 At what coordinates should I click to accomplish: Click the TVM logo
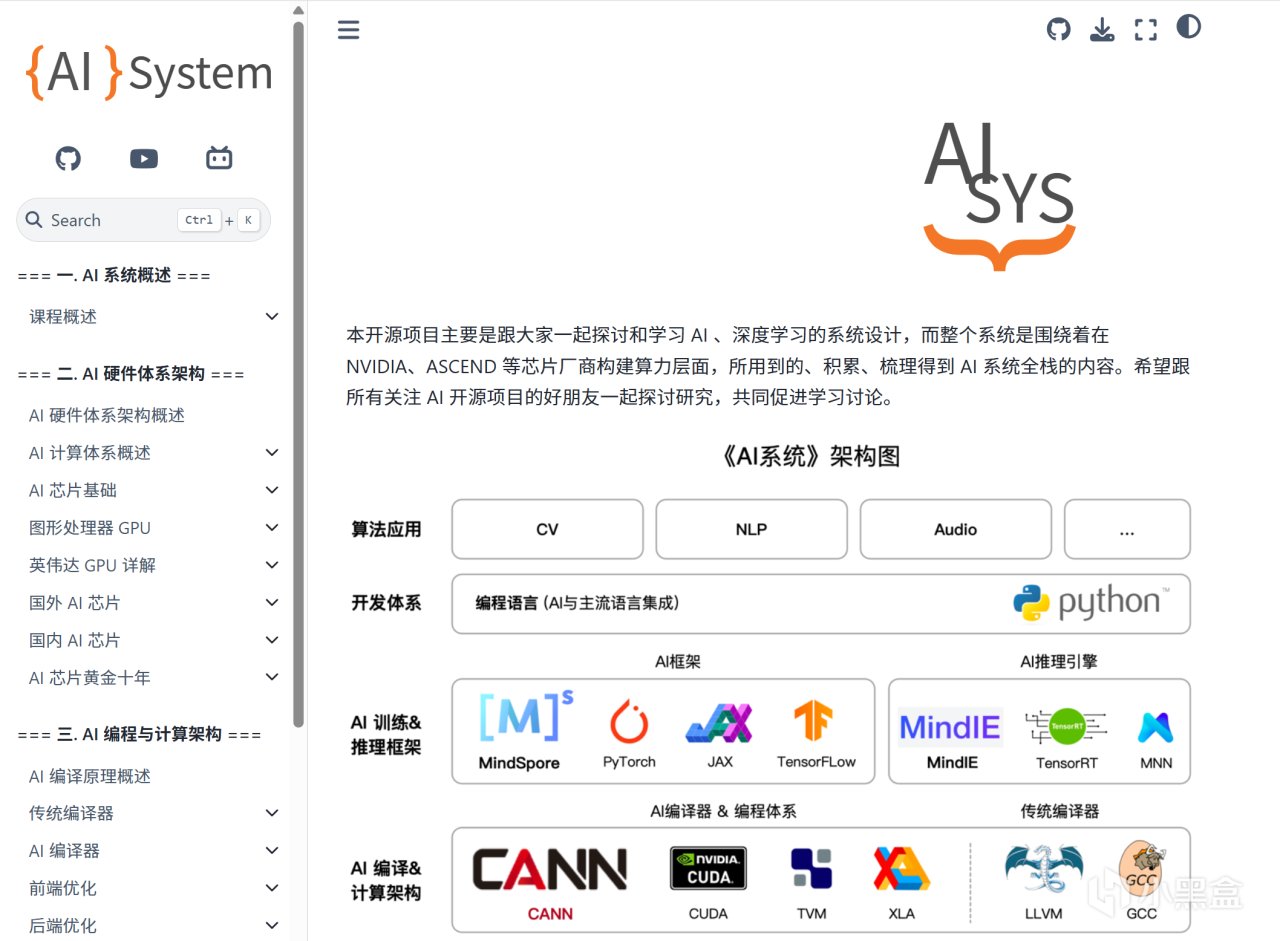click(811, 868)
